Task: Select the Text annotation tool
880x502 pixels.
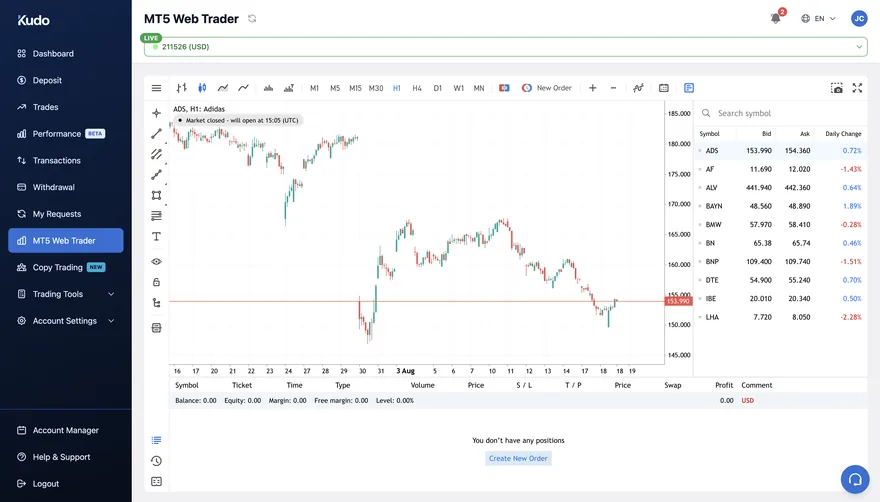Action: coord(157,236)
